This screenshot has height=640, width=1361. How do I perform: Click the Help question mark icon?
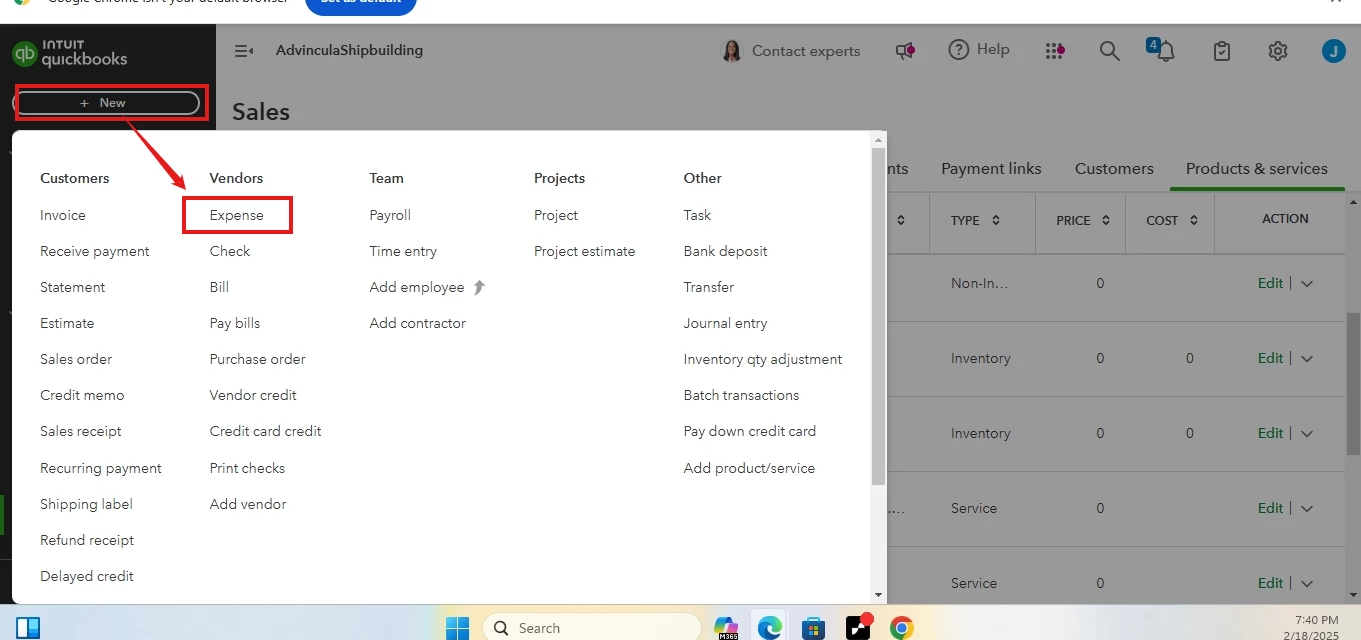959,50
